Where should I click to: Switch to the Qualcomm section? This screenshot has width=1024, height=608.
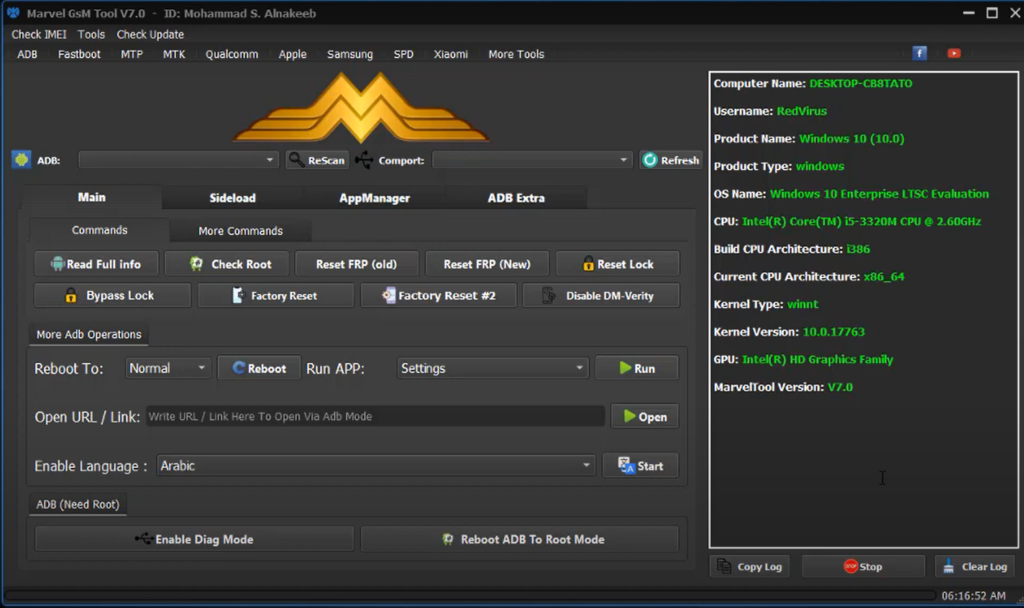tap(232, 54)
